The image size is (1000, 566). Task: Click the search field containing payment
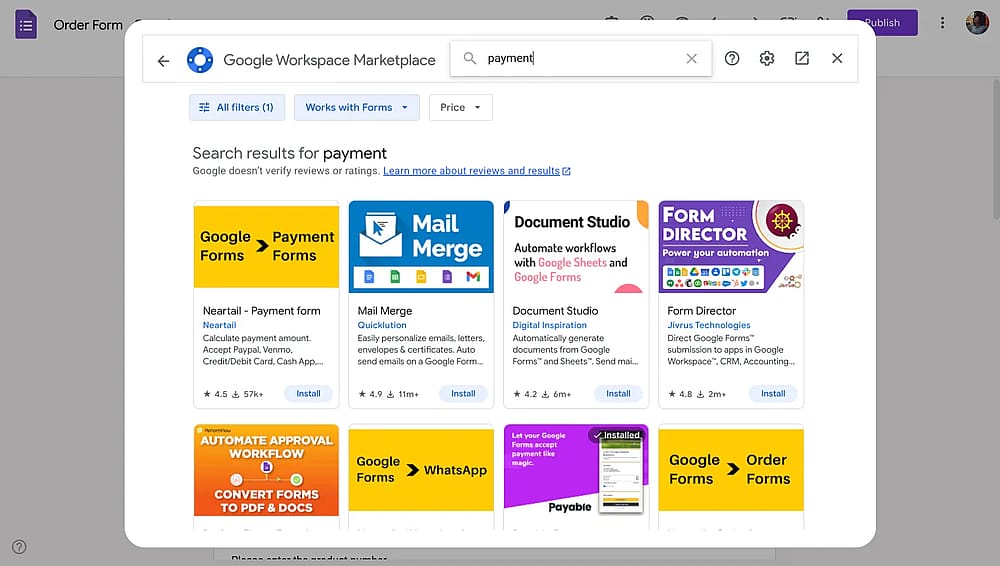580,59
